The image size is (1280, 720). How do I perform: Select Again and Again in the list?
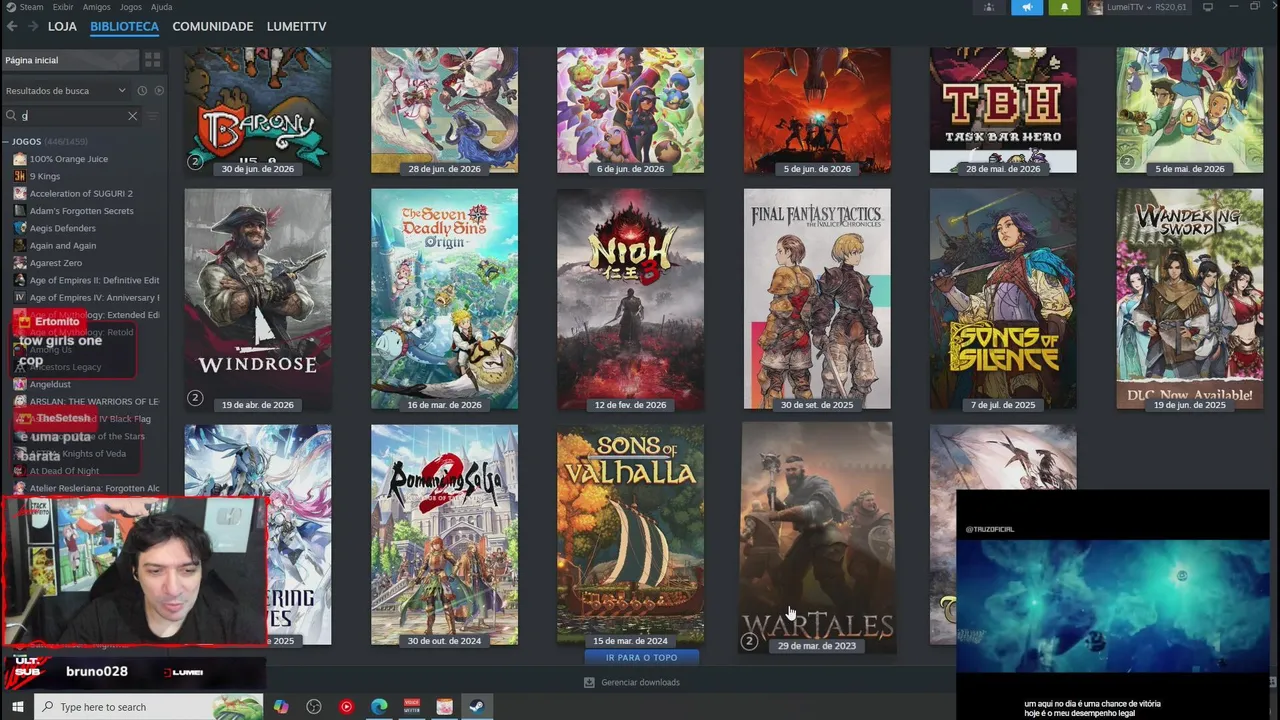tap(63, 246)
